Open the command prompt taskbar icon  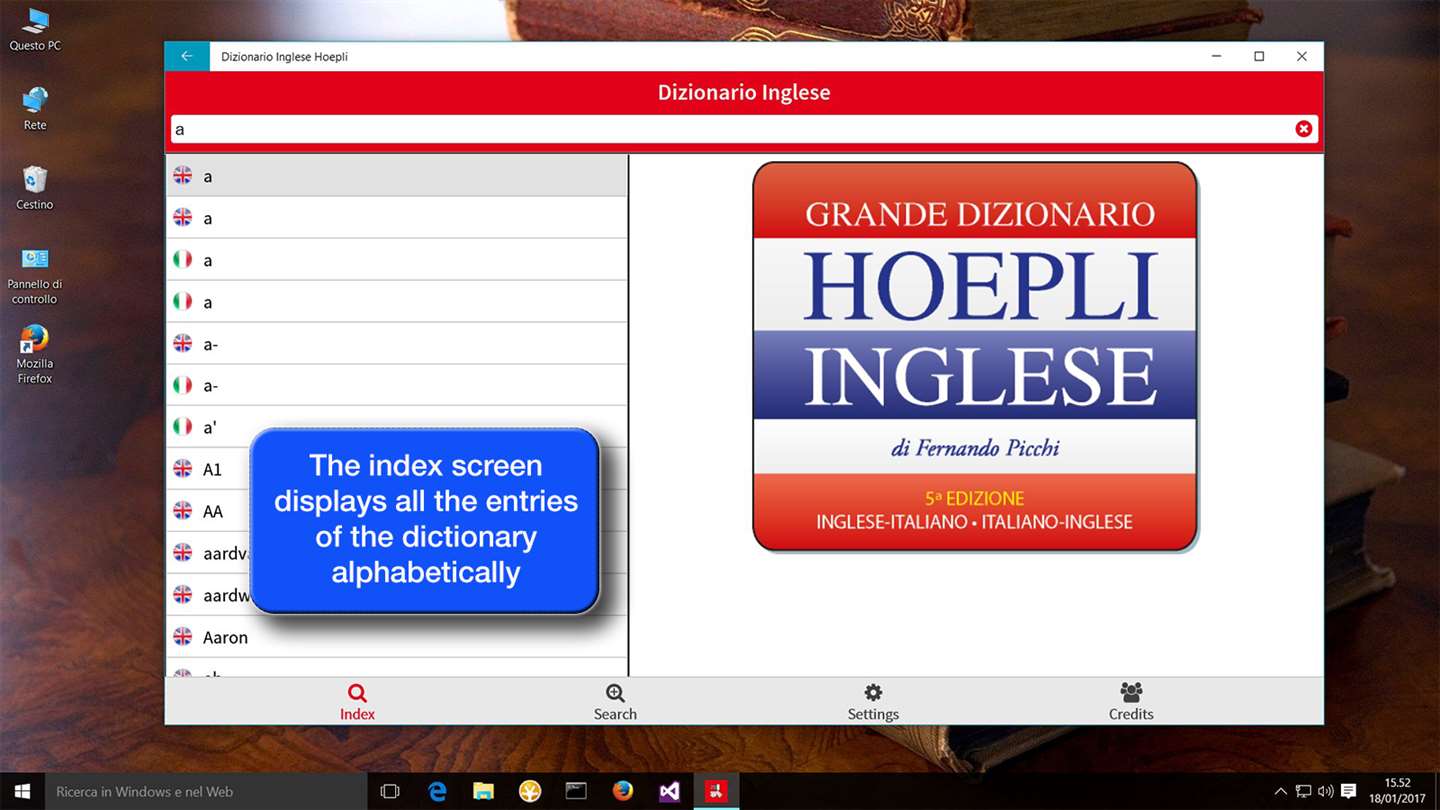pyautogui.click(x=576, y=791)
